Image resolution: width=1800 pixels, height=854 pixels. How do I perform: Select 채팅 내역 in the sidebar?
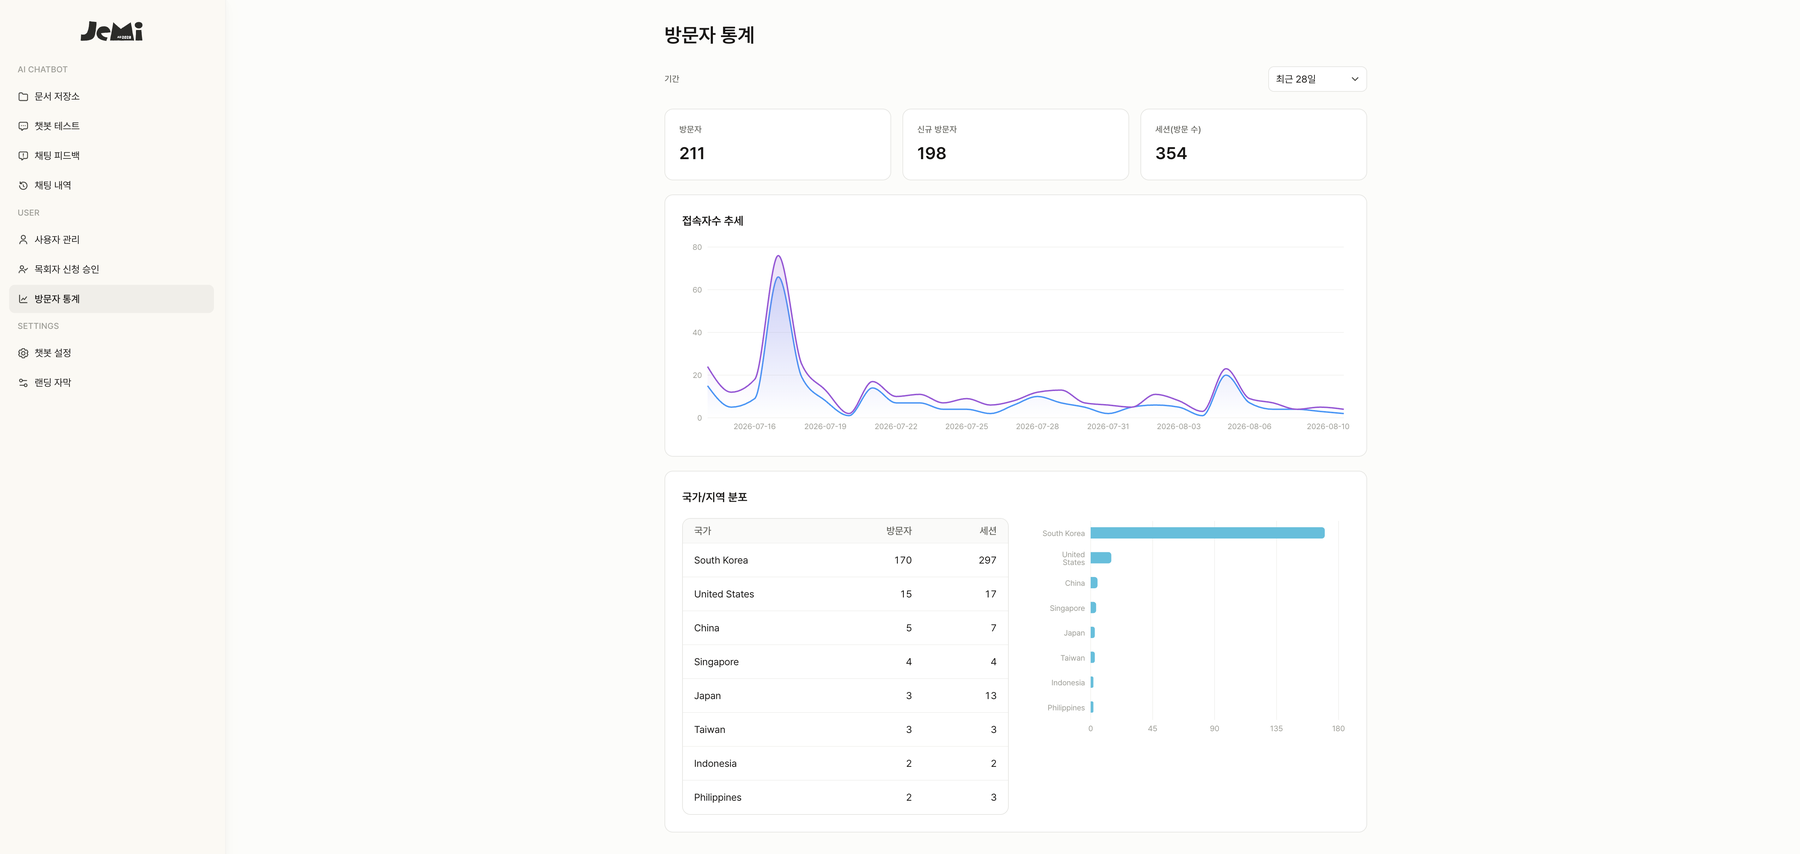pos(111,185)
